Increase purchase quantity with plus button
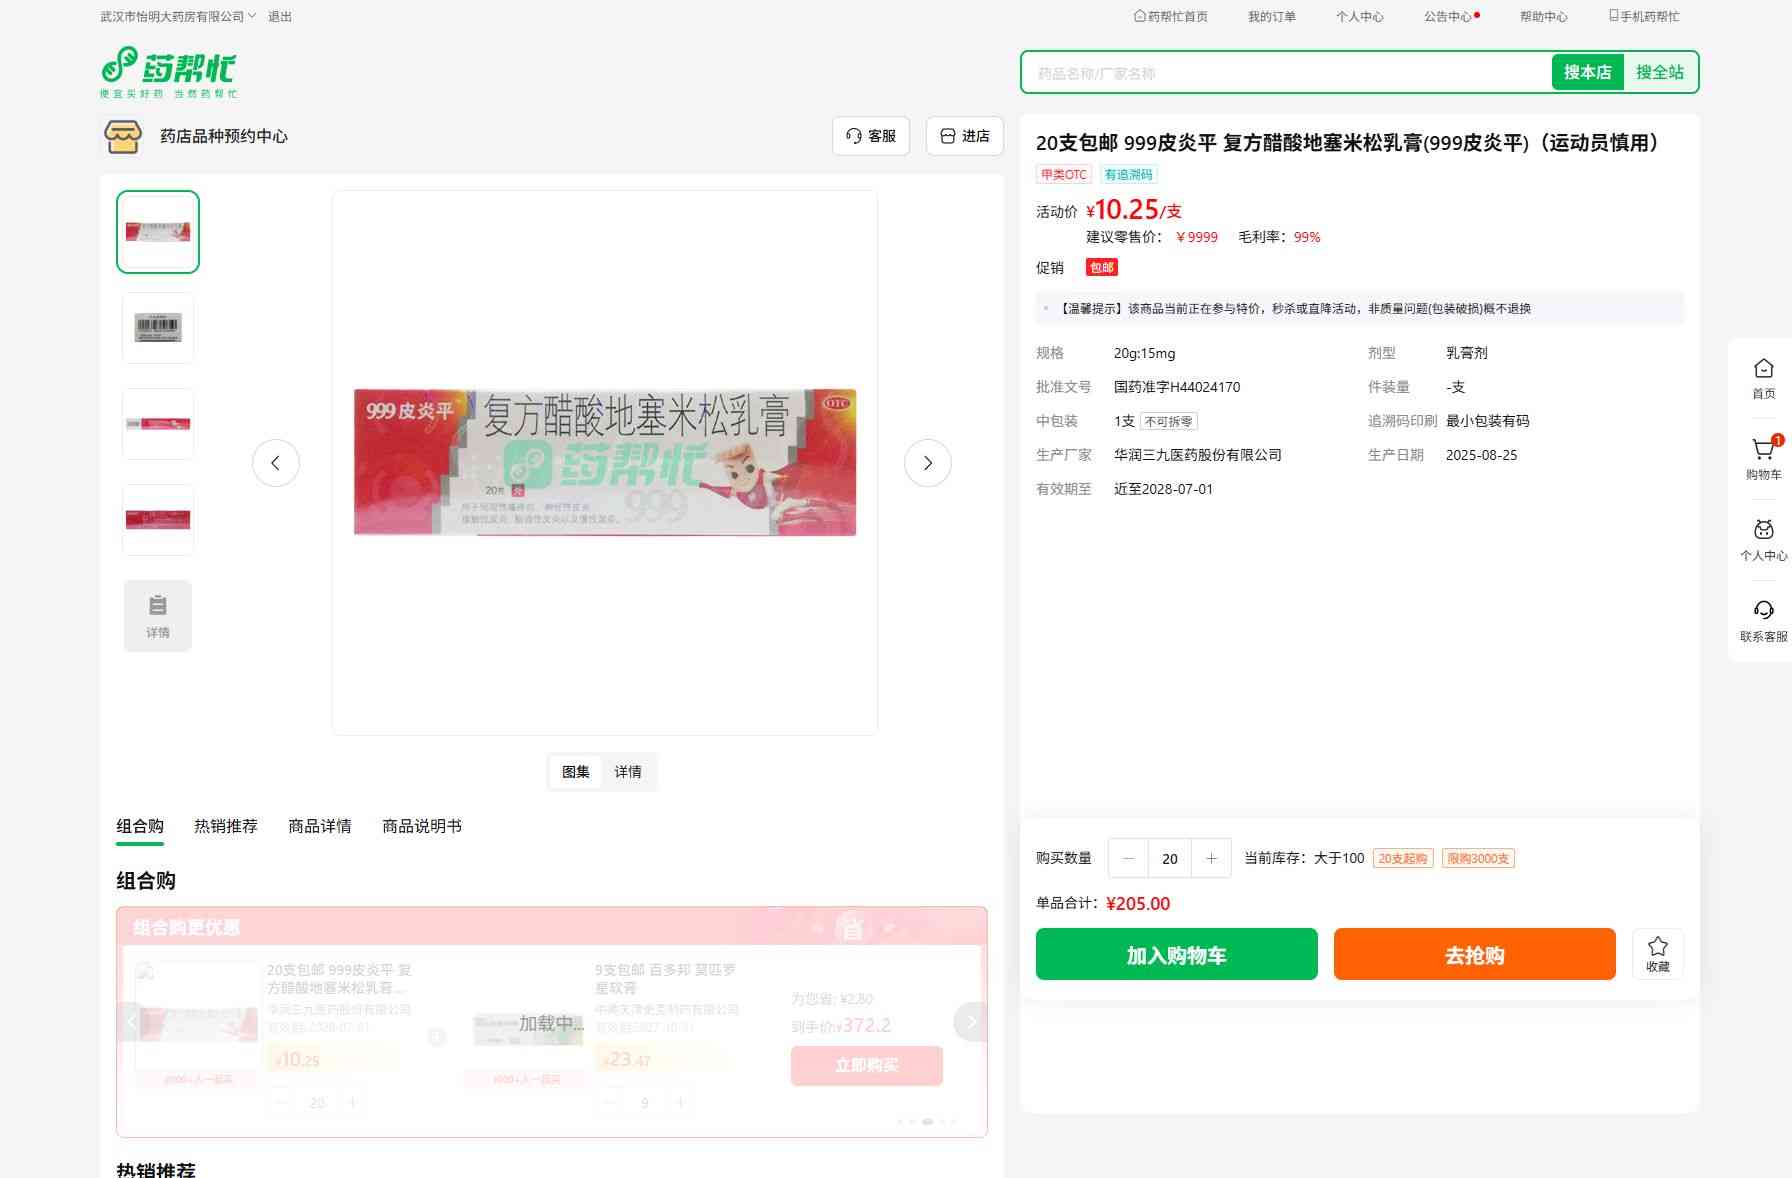This screenshot has width=1792, height=1178. pos(1211,858)
